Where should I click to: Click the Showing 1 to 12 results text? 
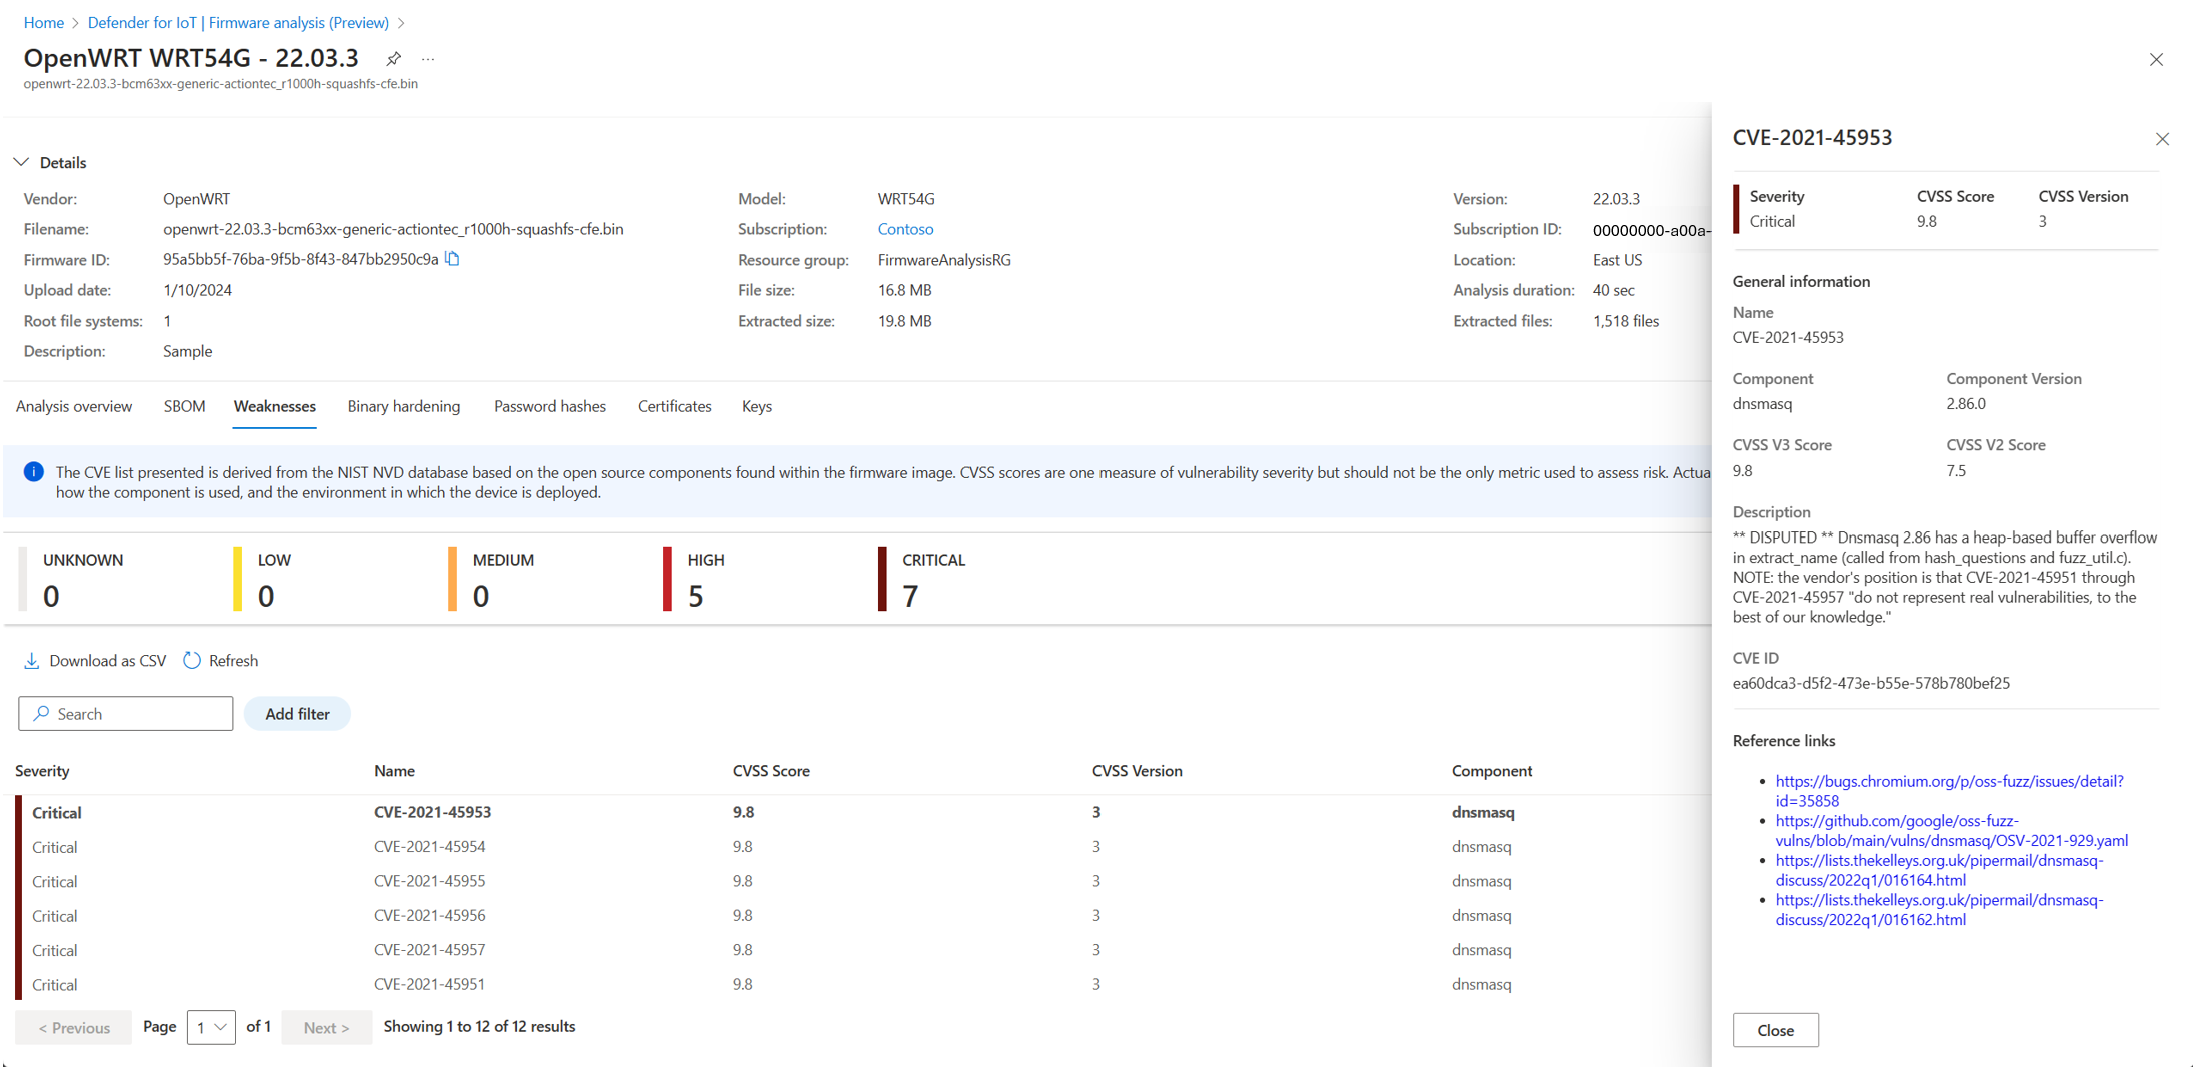click(x=480, y=1027)
